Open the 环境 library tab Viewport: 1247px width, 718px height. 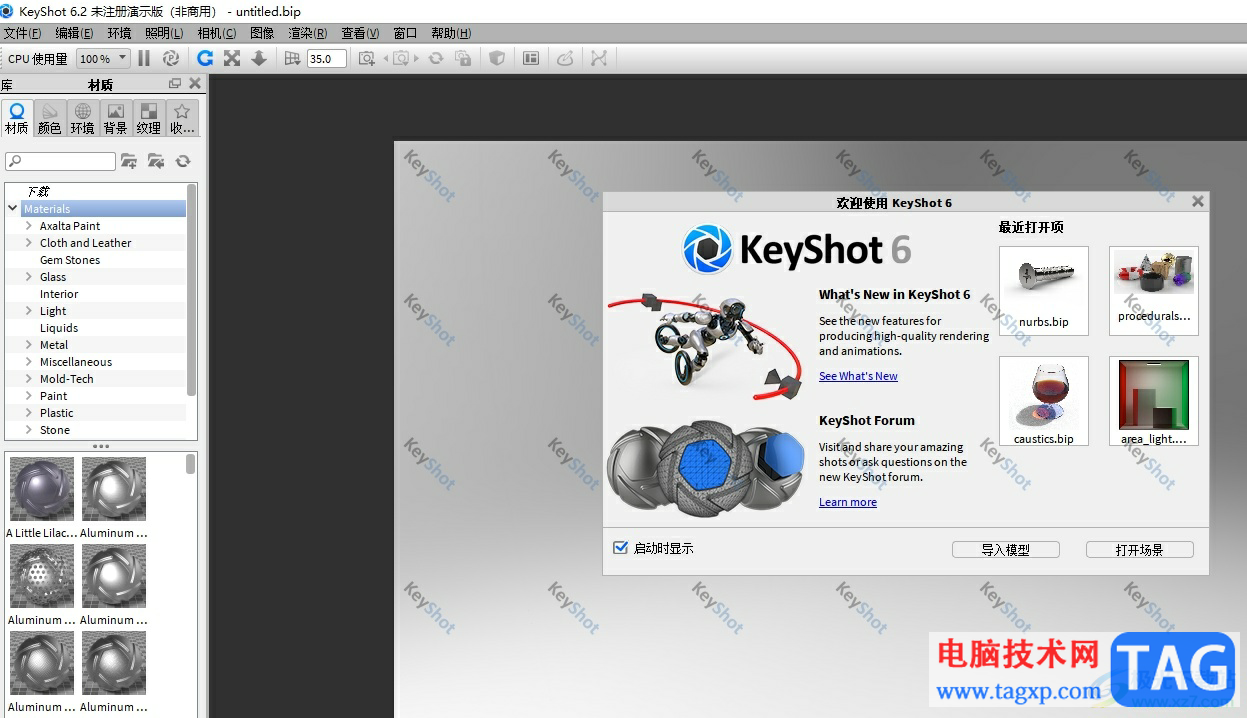[x=83, y=118]
